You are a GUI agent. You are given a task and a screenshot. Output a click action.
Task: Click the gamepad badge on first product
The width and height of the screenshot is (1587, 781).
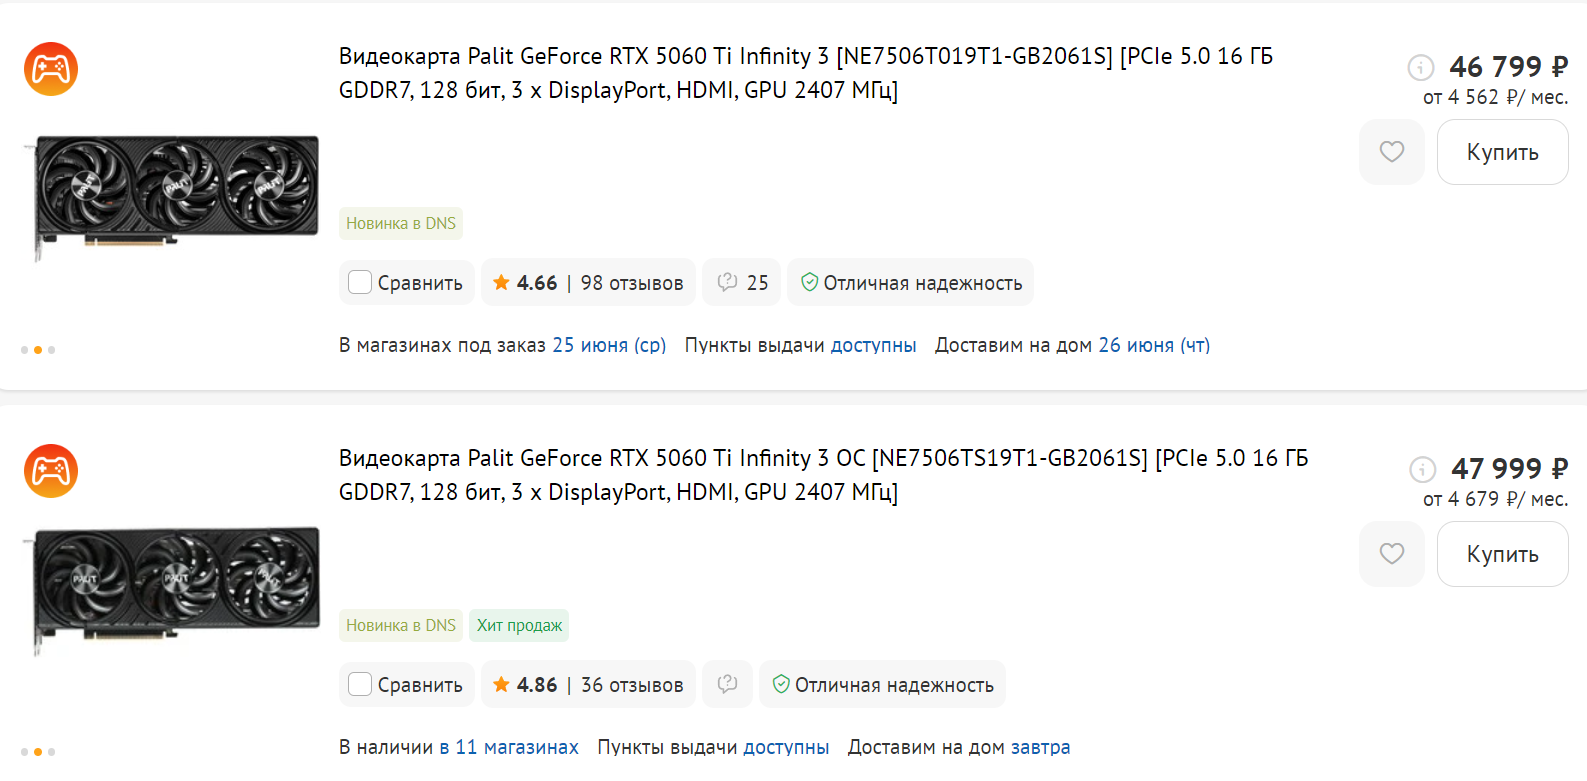[51, 69]
